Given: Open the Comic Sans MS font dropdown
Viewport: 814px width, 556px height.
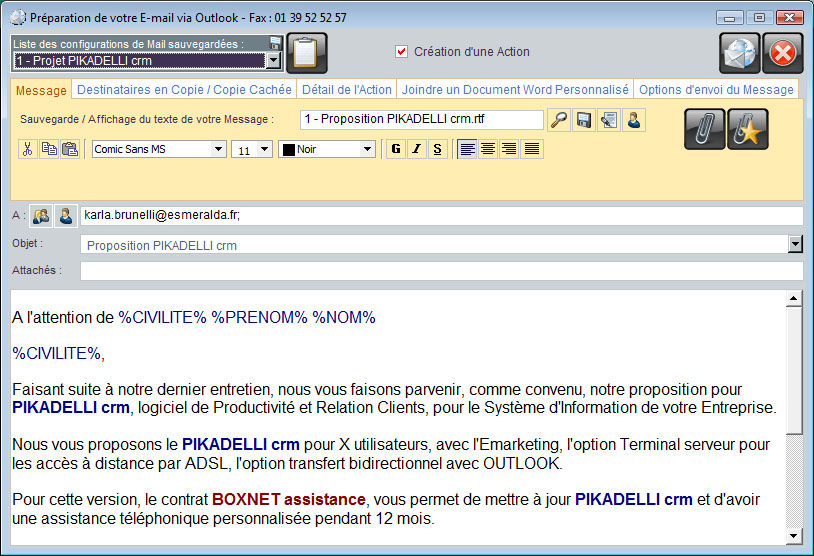Looking at the screenshot, I should click(x=159, y=149).
